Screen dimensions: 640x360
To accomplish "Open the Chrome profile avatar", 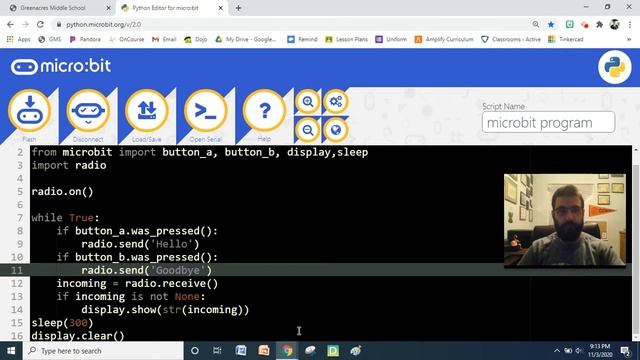I will coord(615,24).
